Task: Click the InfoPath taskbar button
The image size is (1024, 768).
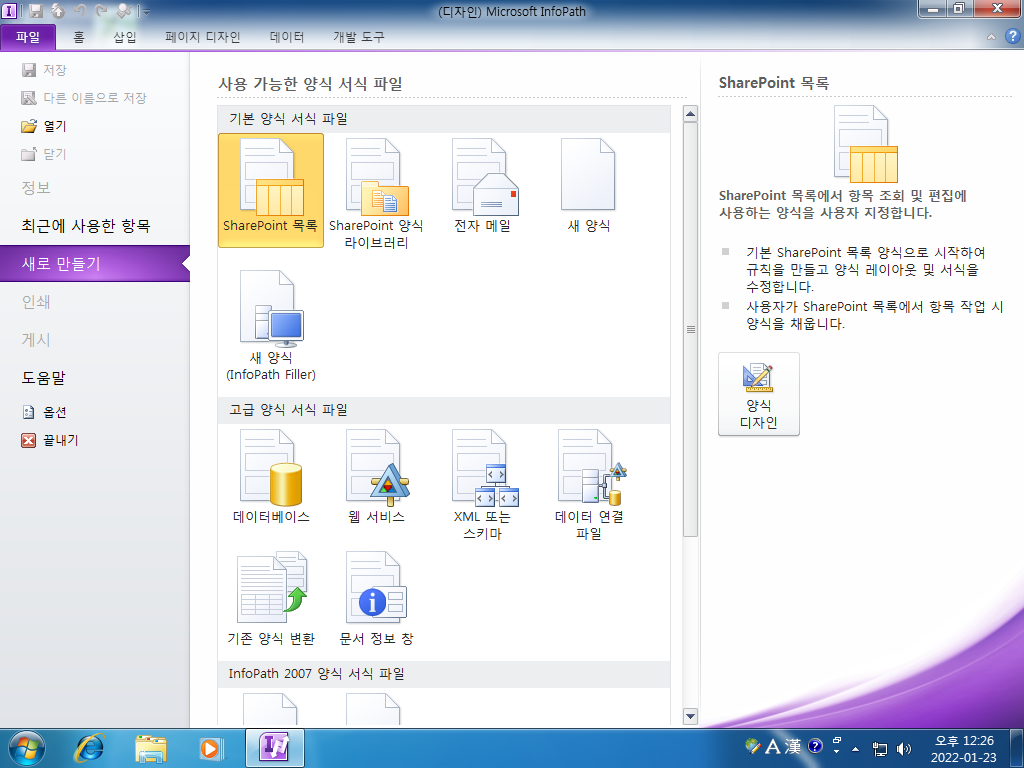Action: point(275,748)
